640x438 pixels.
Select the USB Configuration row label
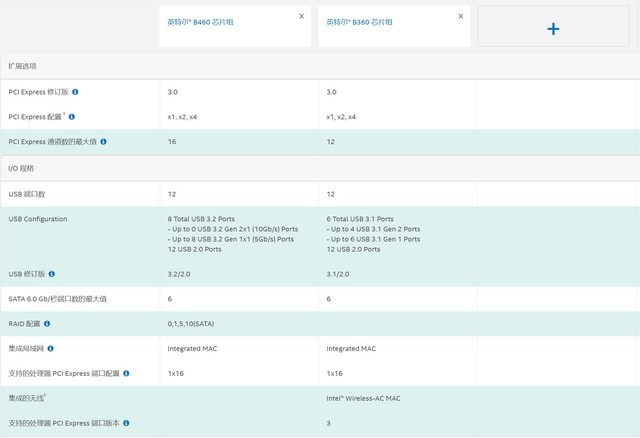pos(35,217)
